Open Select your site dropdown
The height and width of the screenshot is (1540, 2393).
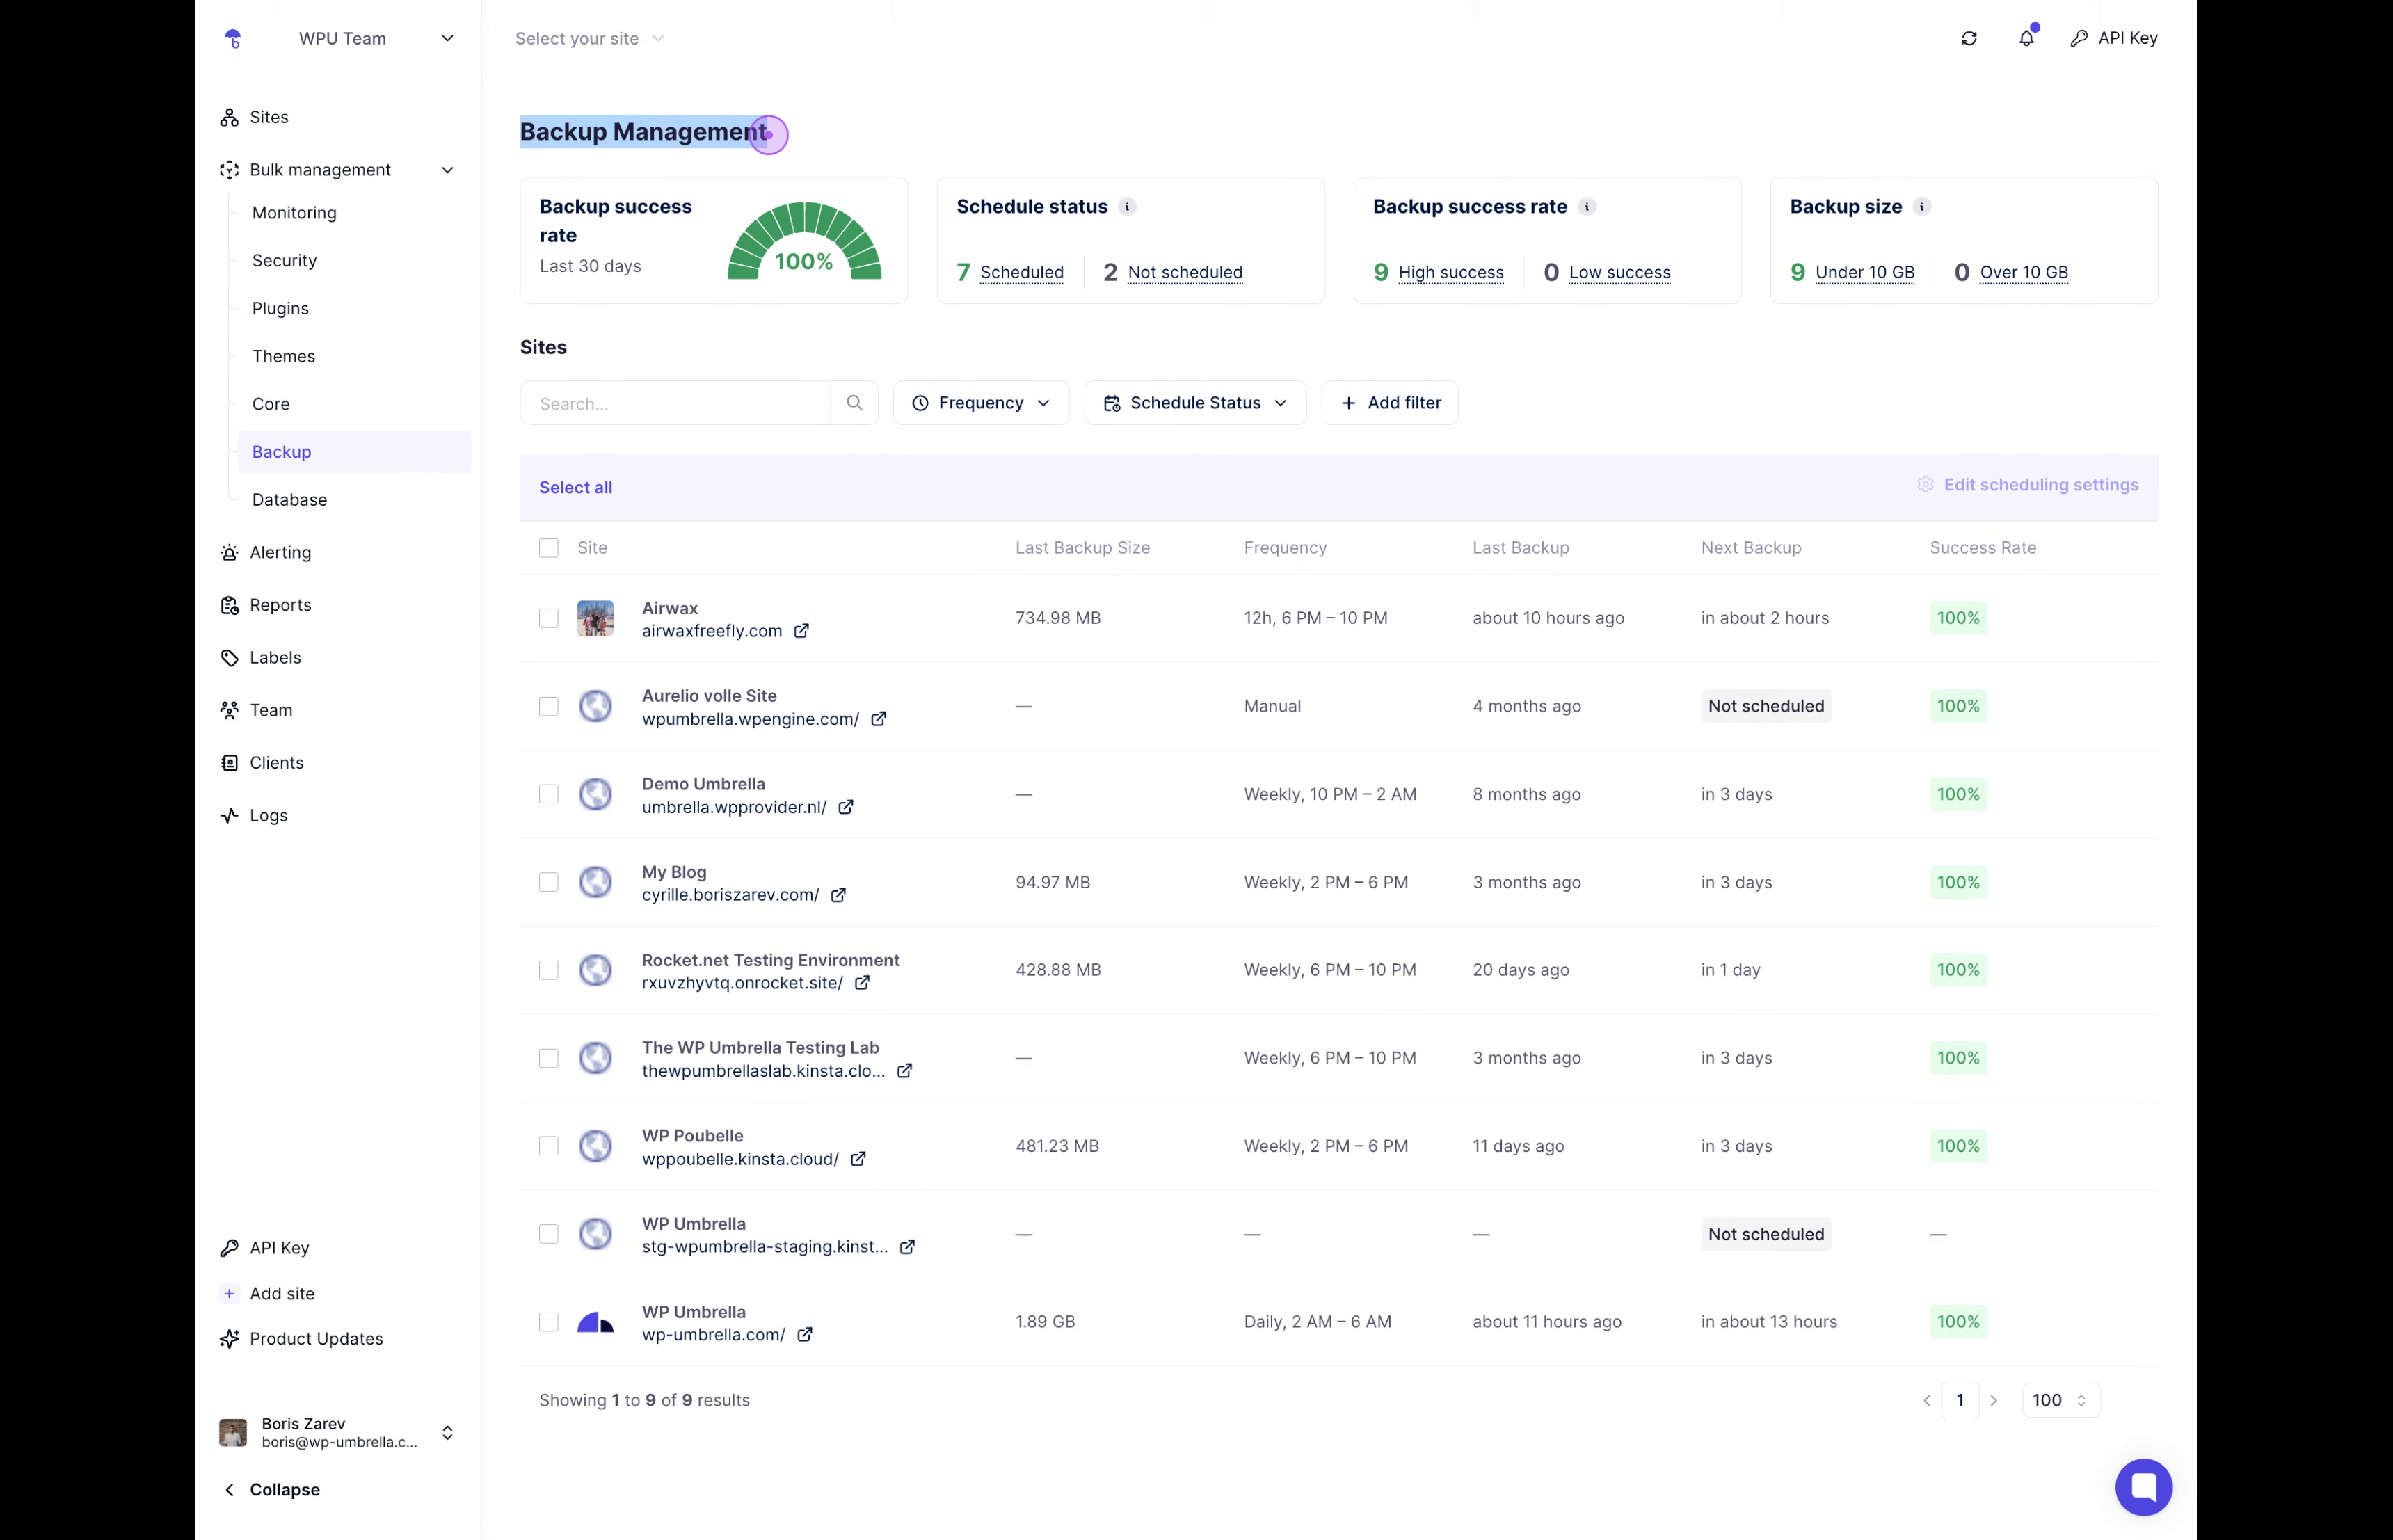(589, 39)
